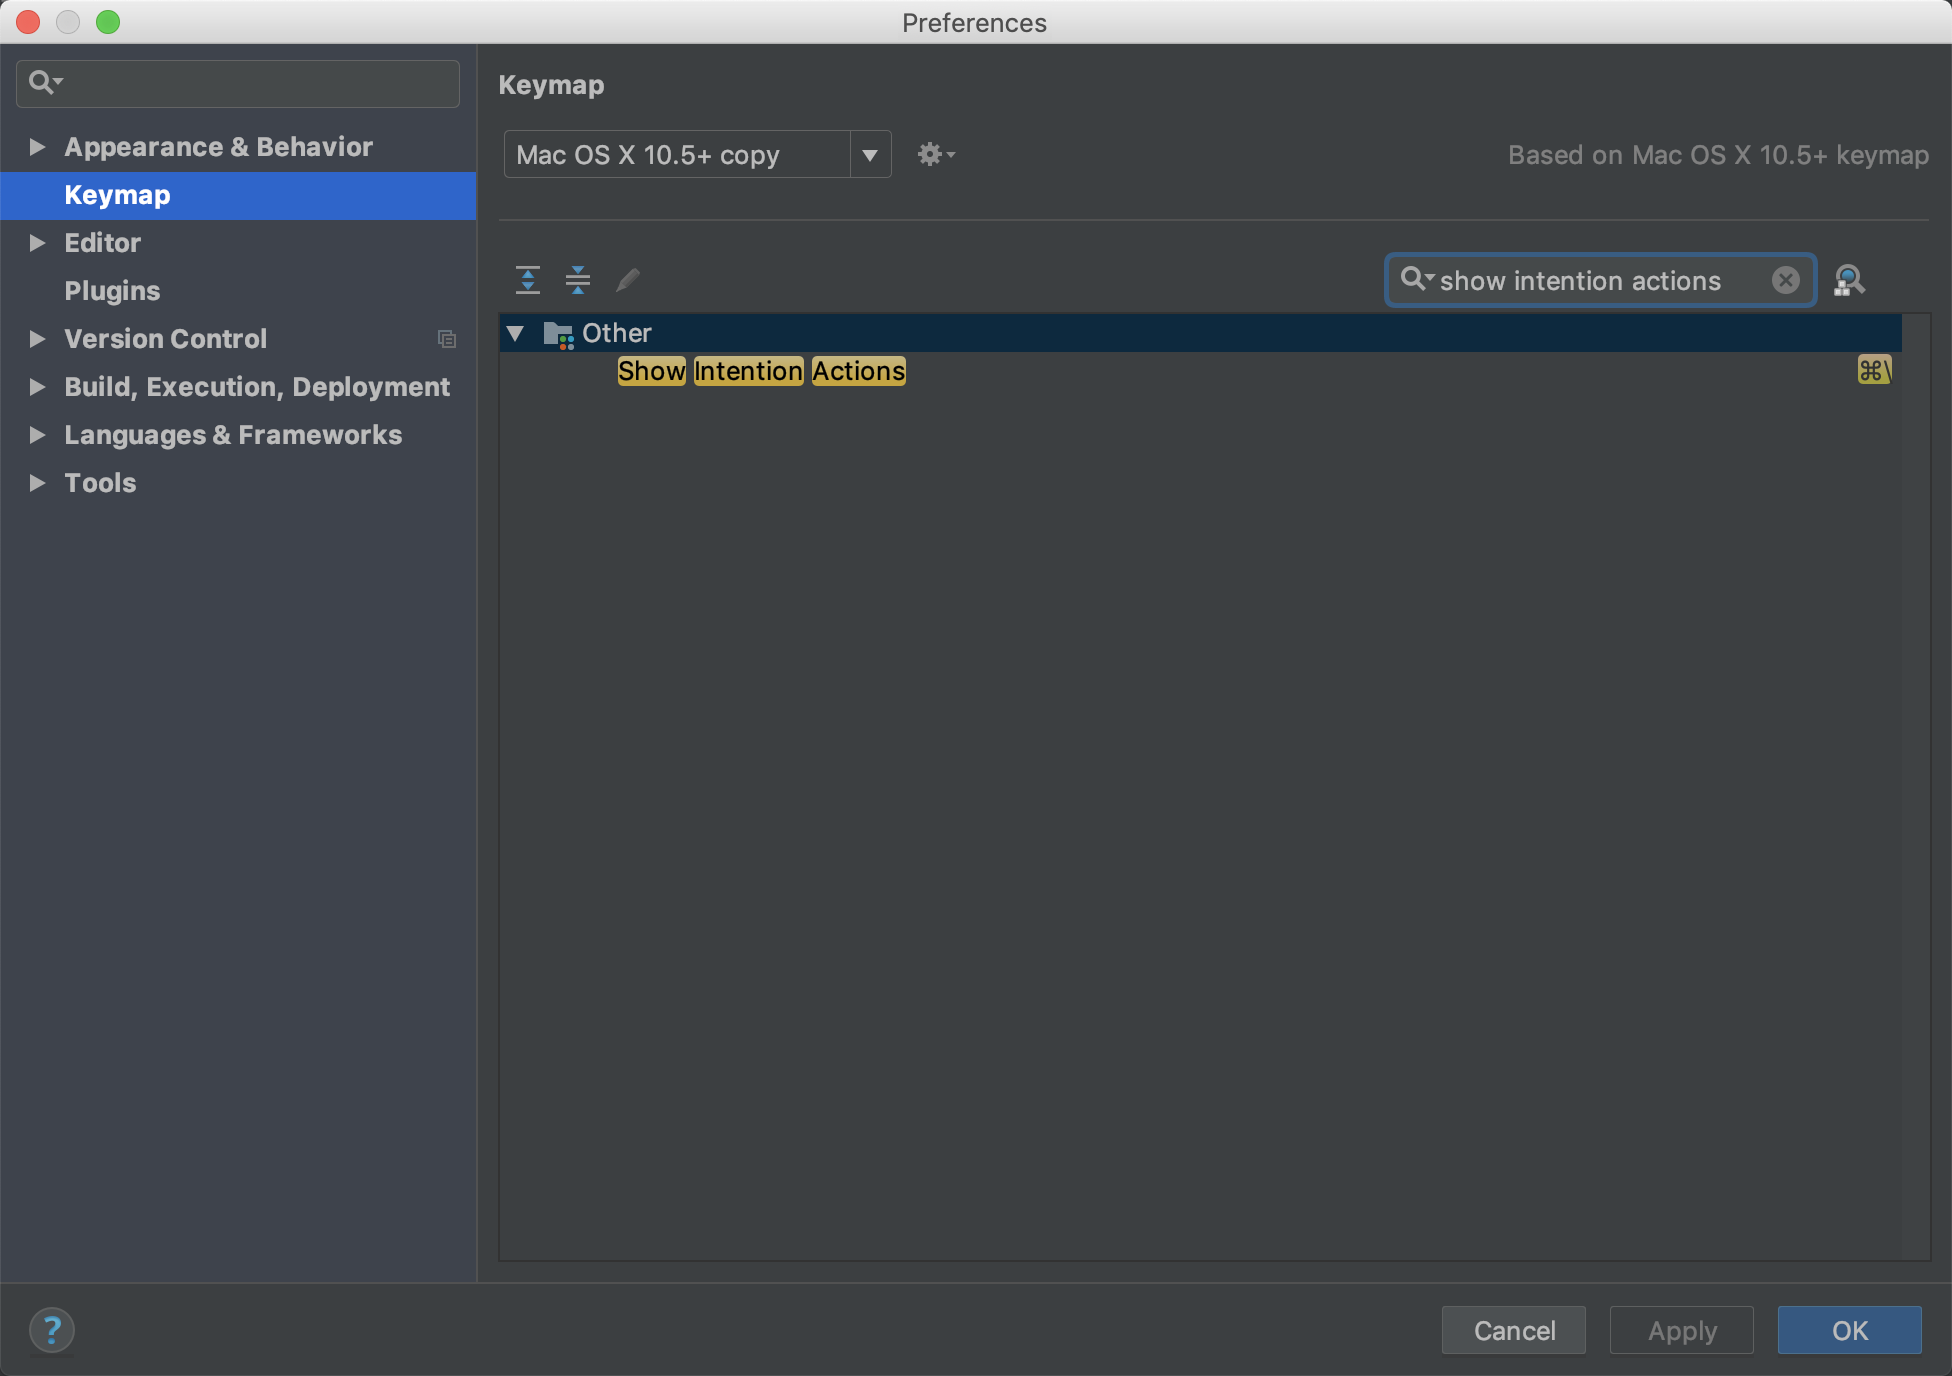Select Editor in the sidebar
The height and width of the screenshot is (1376, 1952).
tap(102, 243)
